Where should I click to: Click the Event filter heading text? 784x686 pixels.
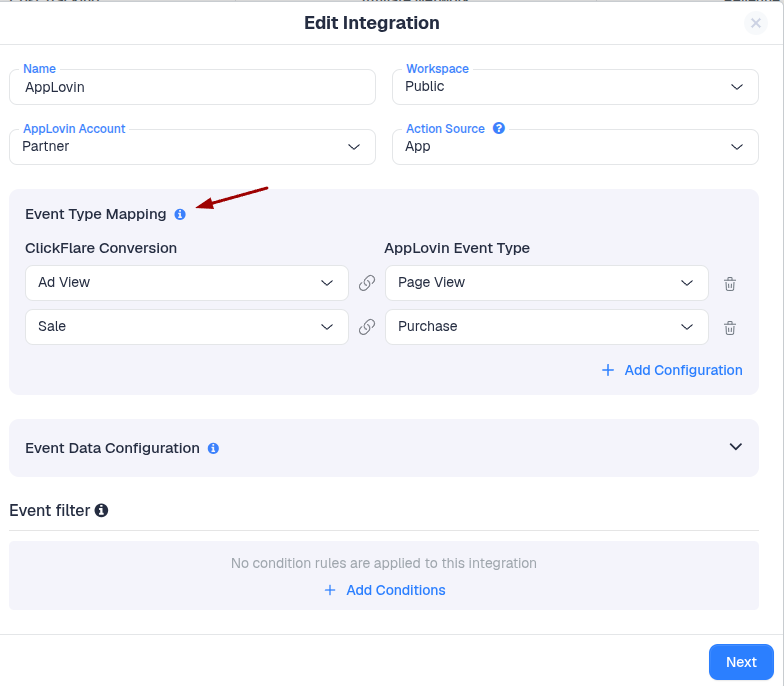pos(50,510)
